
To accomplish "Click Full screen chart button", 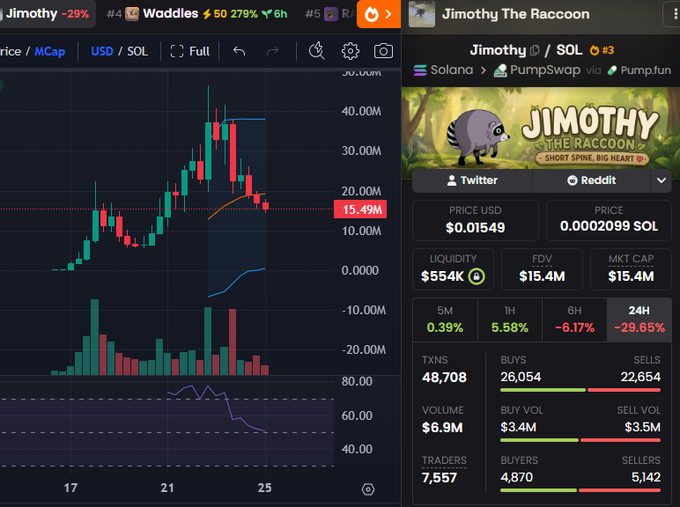I will coord(190,51).
